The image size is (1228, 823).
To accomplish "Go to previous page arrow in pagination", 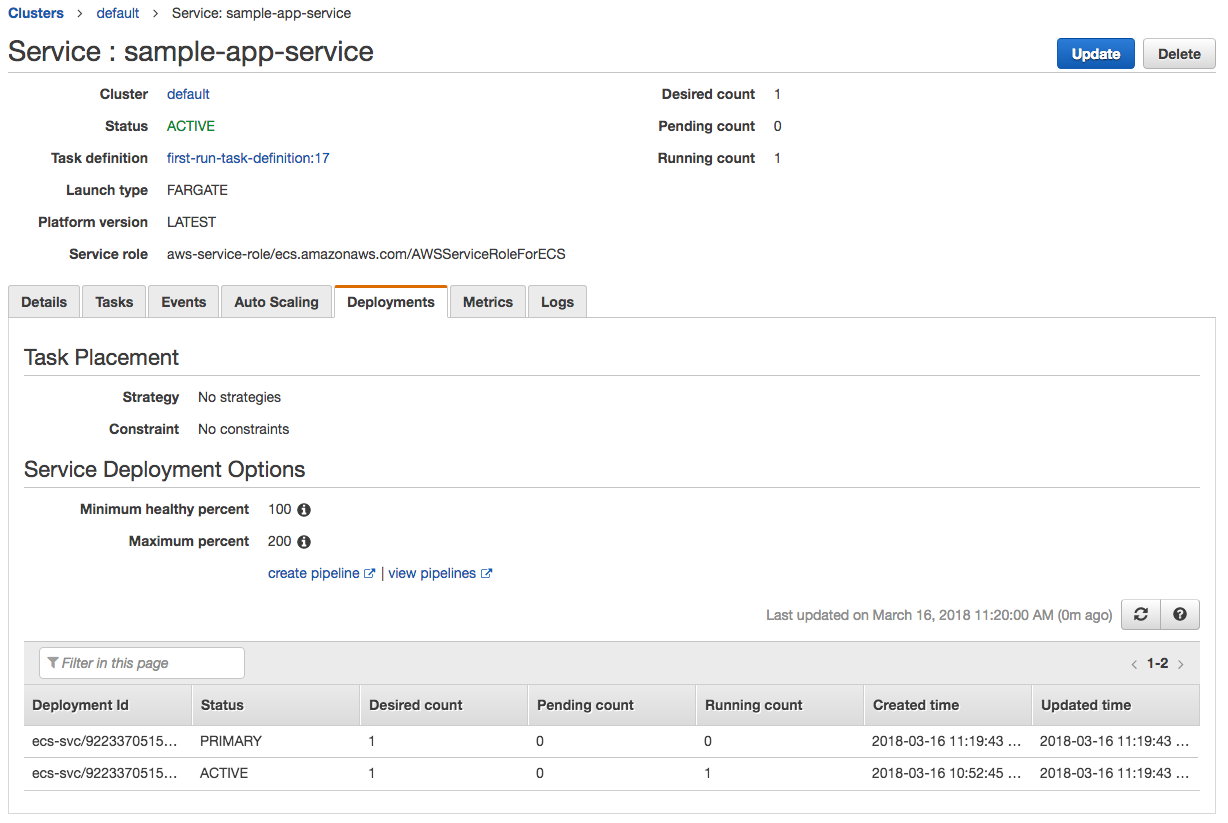I will 1134,664.
